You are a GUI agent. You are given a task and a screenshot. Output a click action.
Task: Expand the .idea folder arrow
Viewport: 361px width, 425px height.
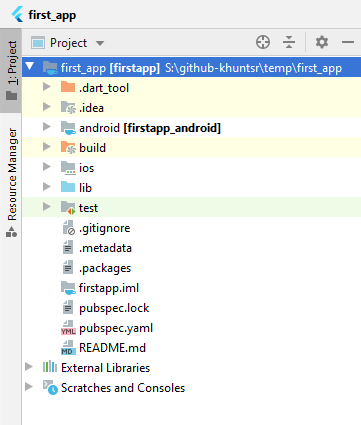[x=47, y=107]
